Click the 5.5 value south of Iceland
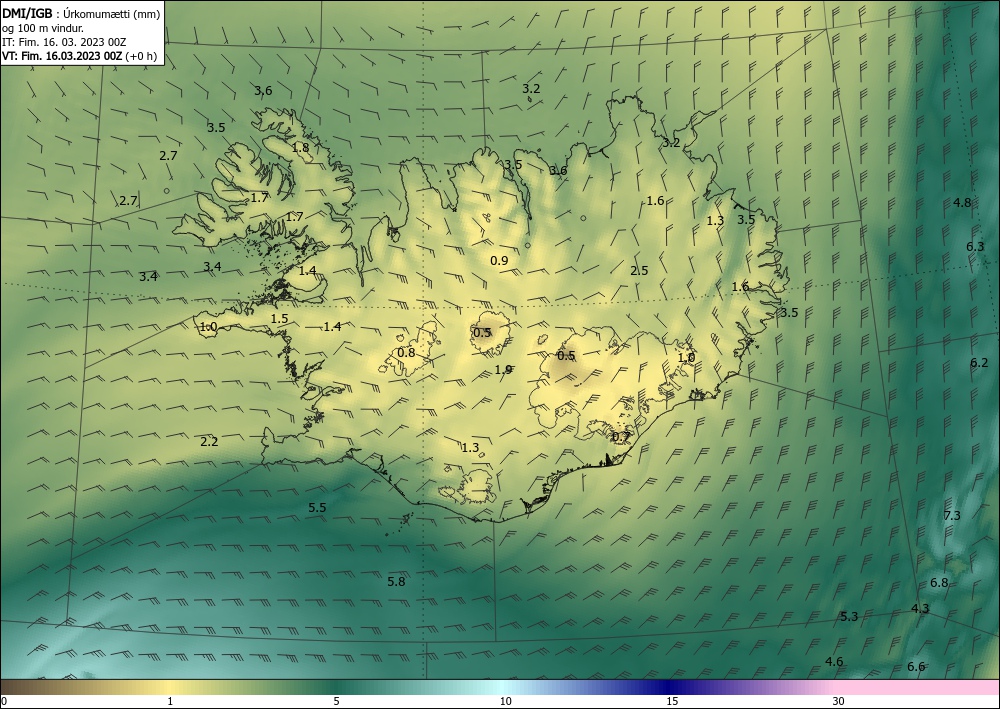The height and width of the screenshot is (709, 1000). 317,508
